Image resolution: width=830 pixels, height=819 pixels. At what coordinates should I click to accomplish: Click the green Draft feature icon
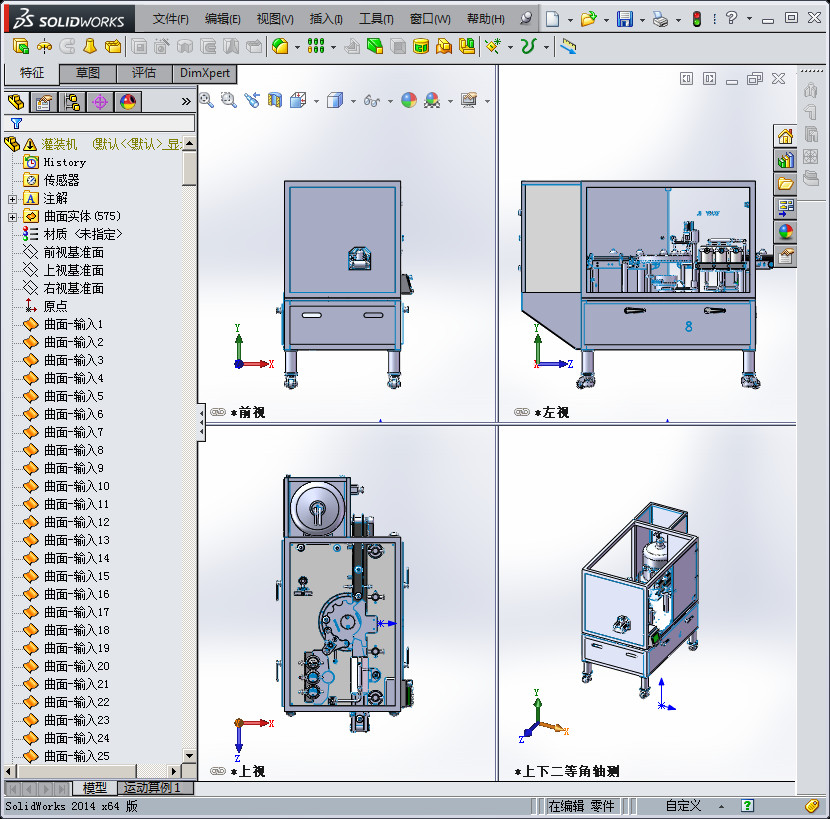[x=374, y=47]
